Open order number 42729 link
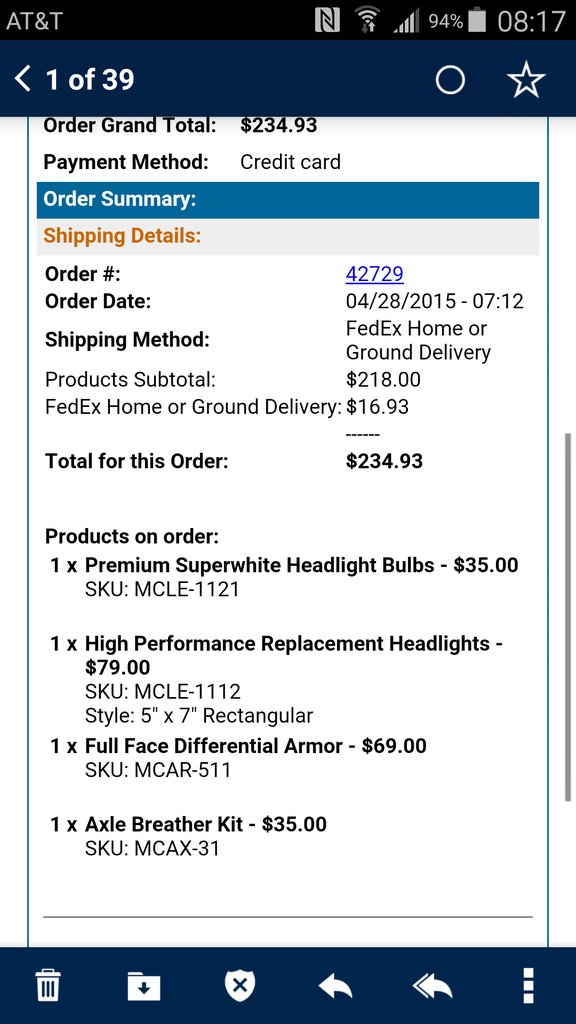The image size is (576, 1024). 374,274
